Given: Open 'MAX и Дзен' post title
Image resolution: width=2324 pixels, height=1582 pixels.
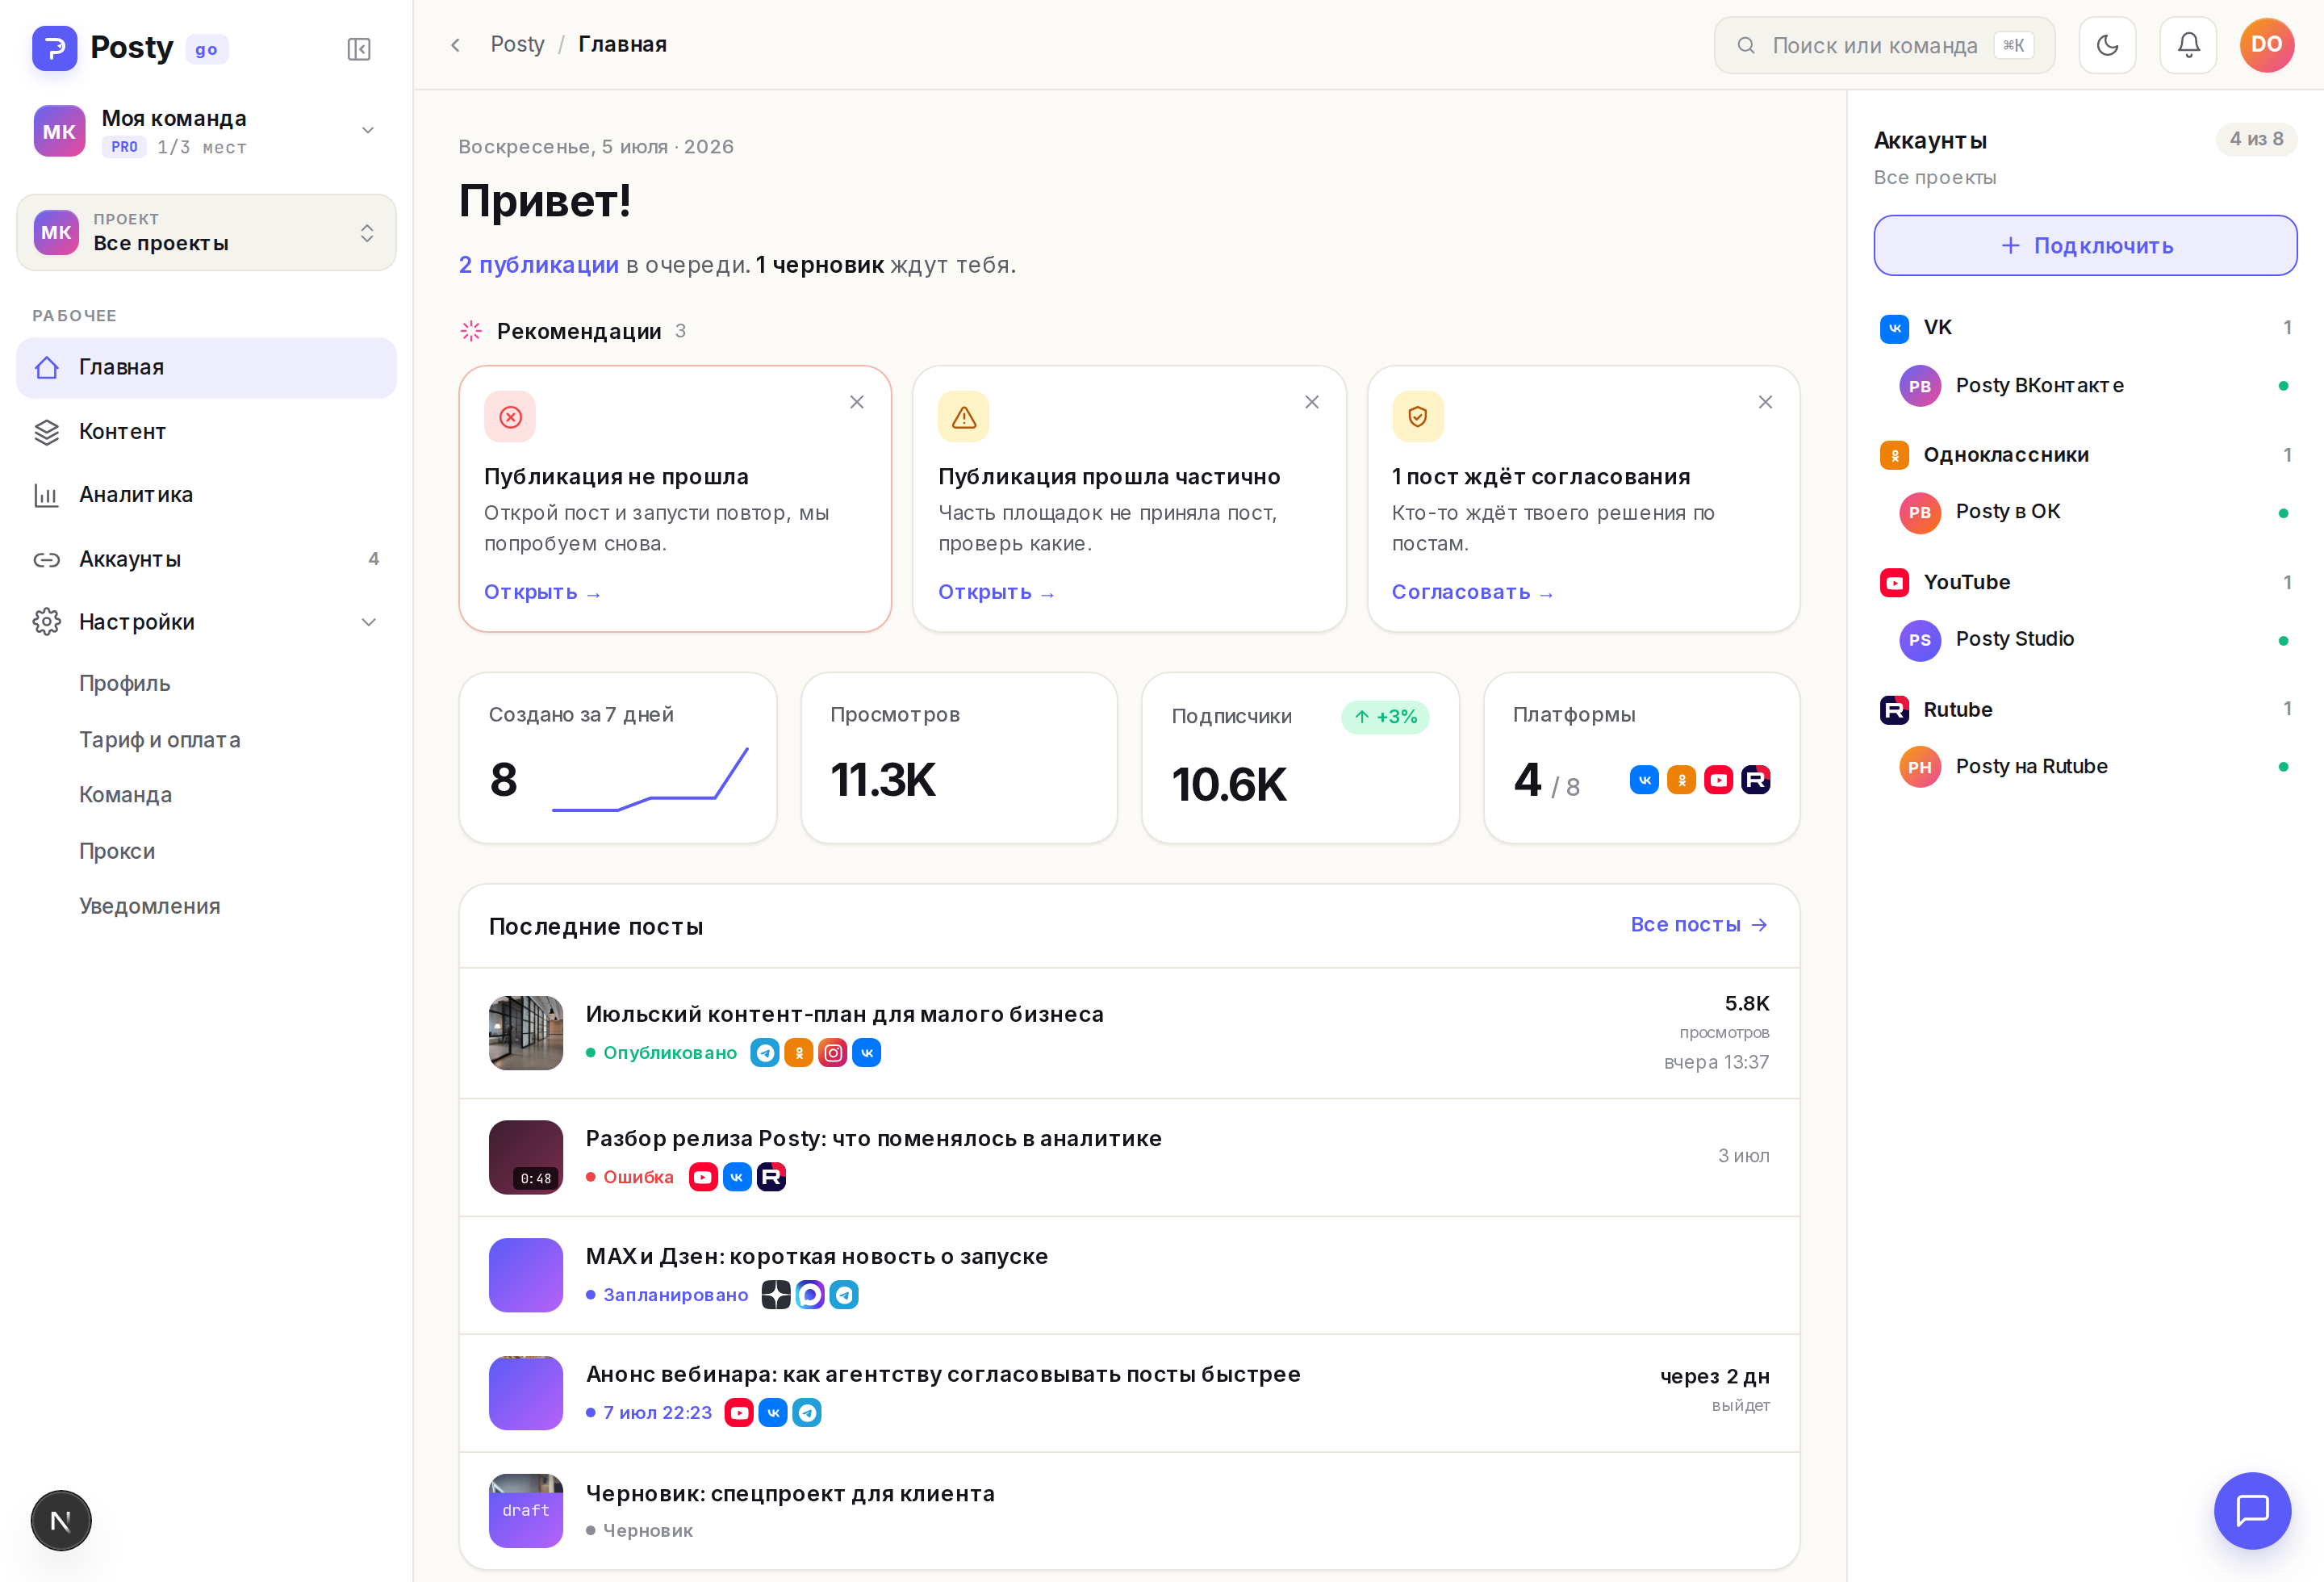Looking at the screenshot, I should point(817,1256).
